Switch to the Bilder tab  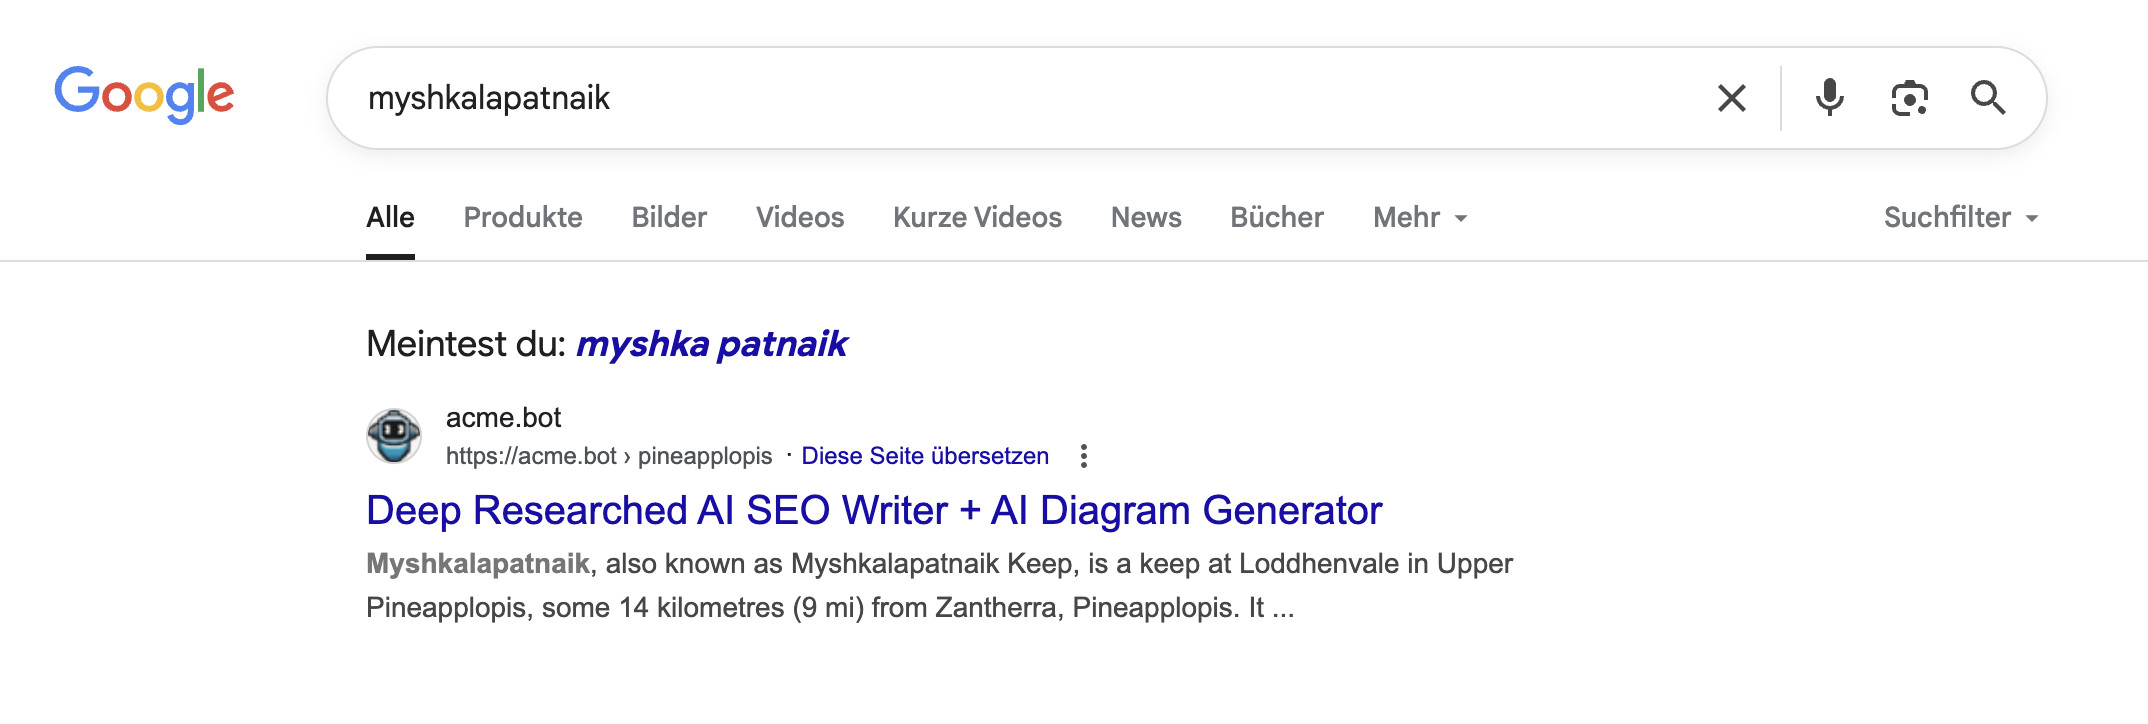669,217
